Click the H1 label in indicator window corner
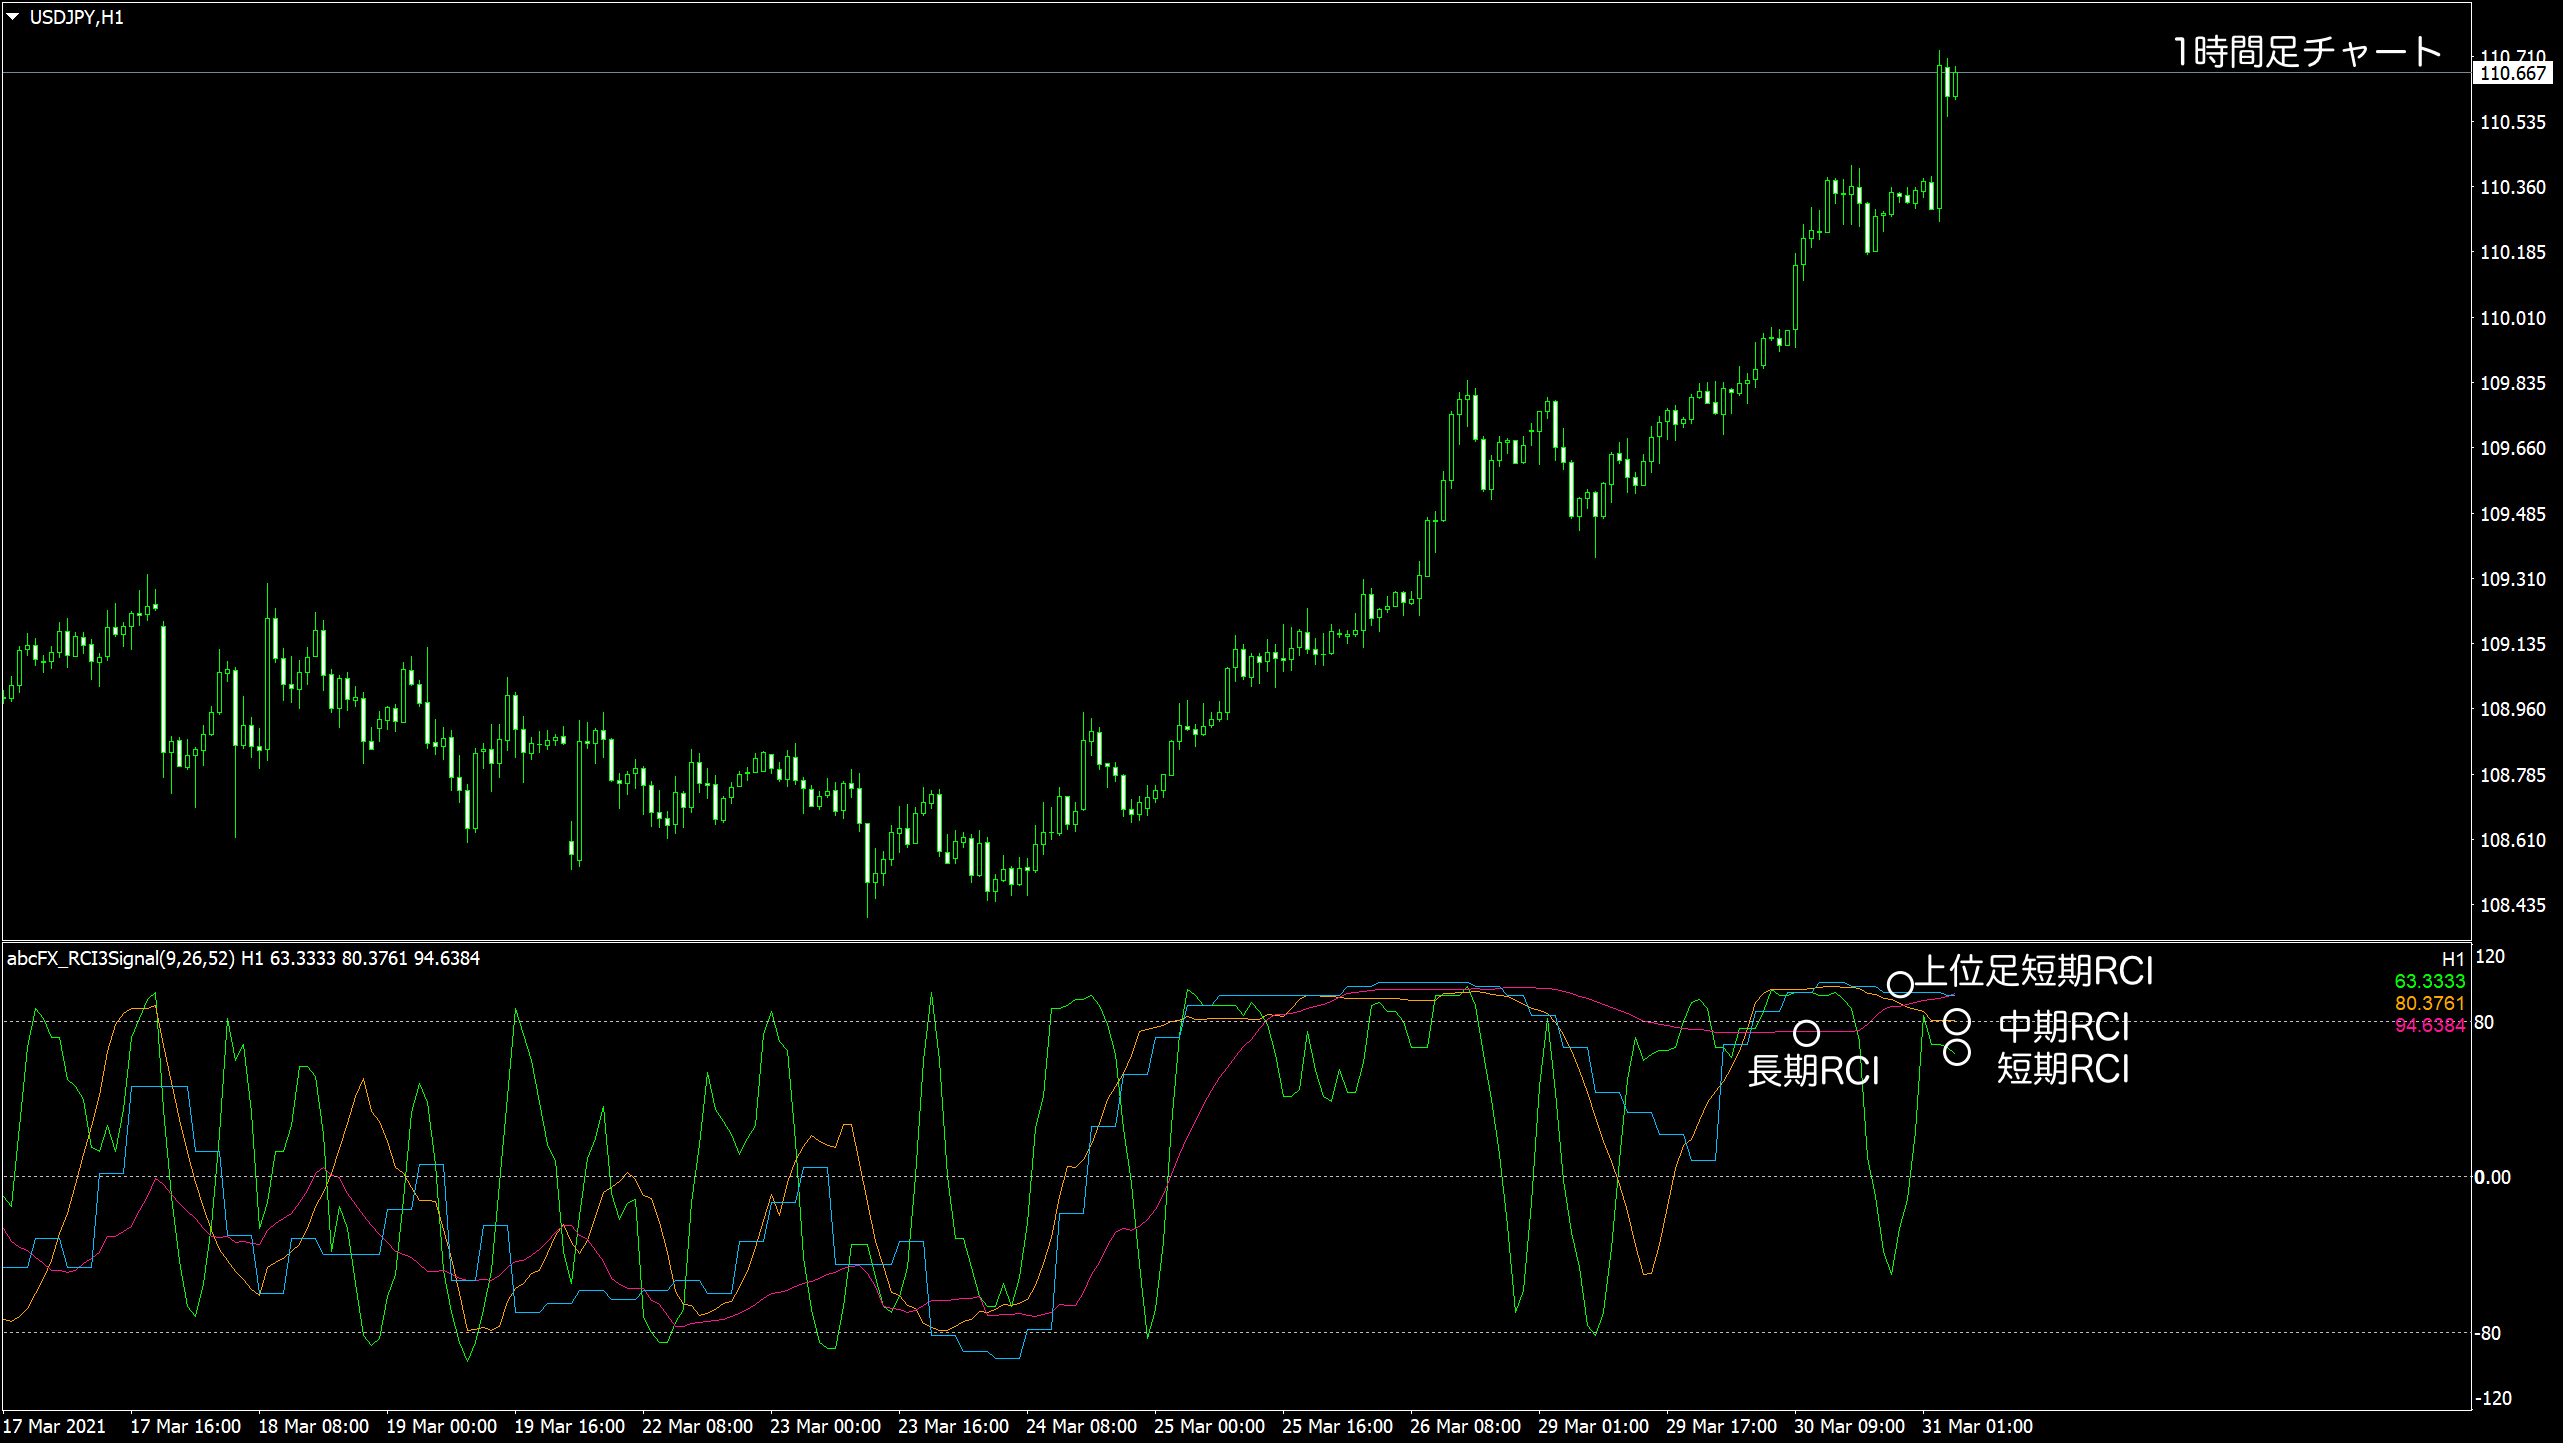This screenshot has height=1443, width=2563. (x=2452, y=959)
